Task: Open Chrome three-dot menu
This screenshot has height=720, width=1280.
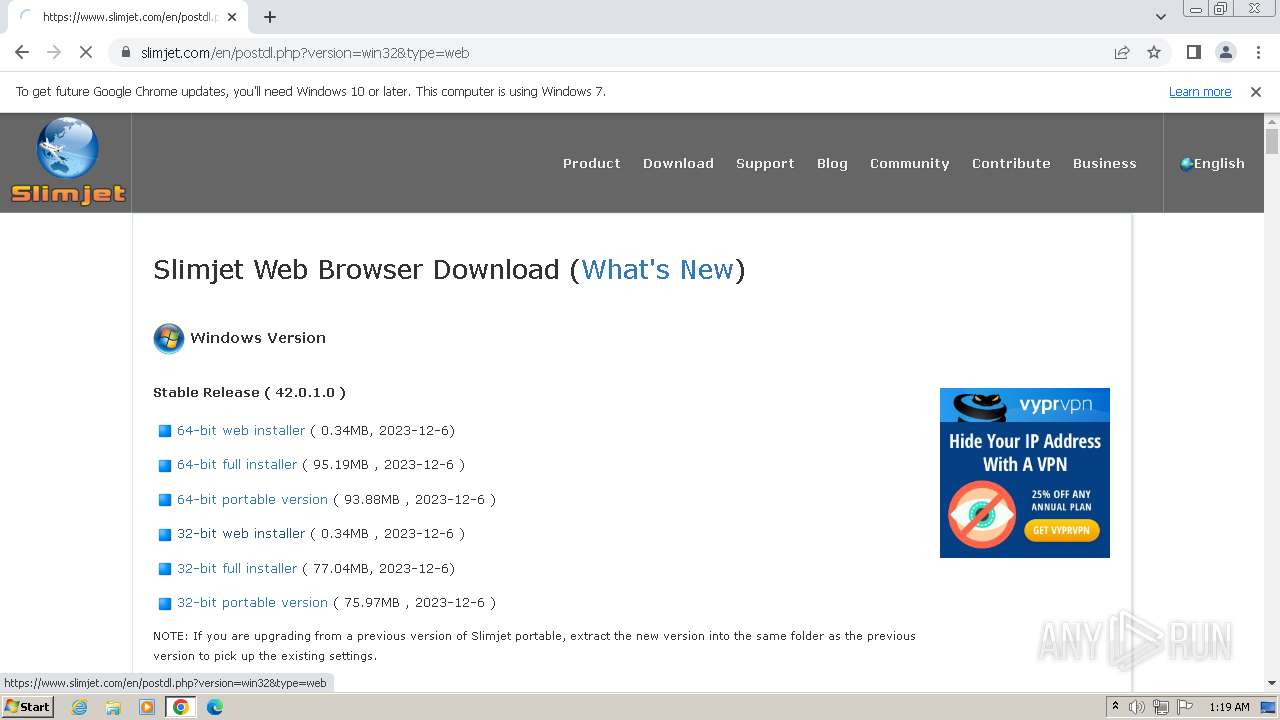Action: point(1257,53)
